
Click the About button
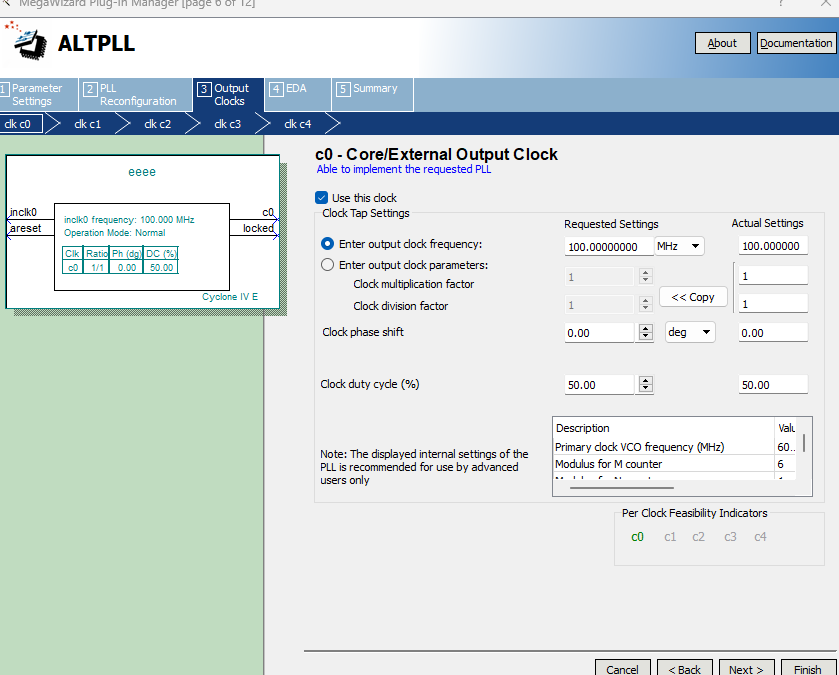(722, 43)
